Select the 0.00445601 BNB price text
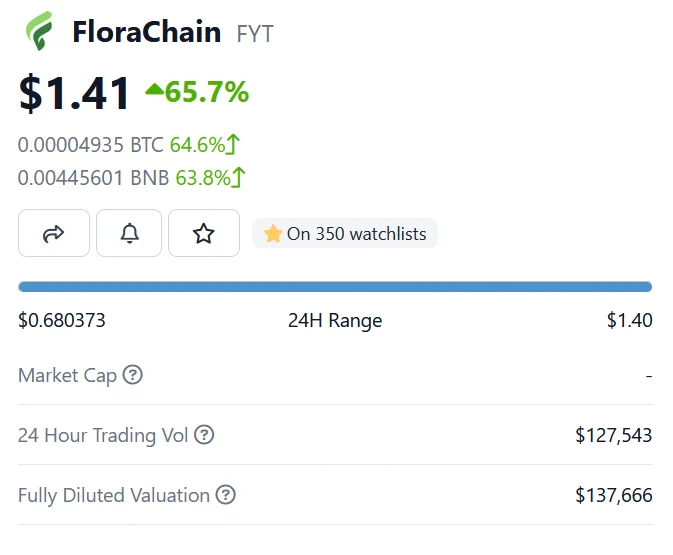The height and width of the screenshot is (555, 673). pyautogui.click(x=94, y=178)
